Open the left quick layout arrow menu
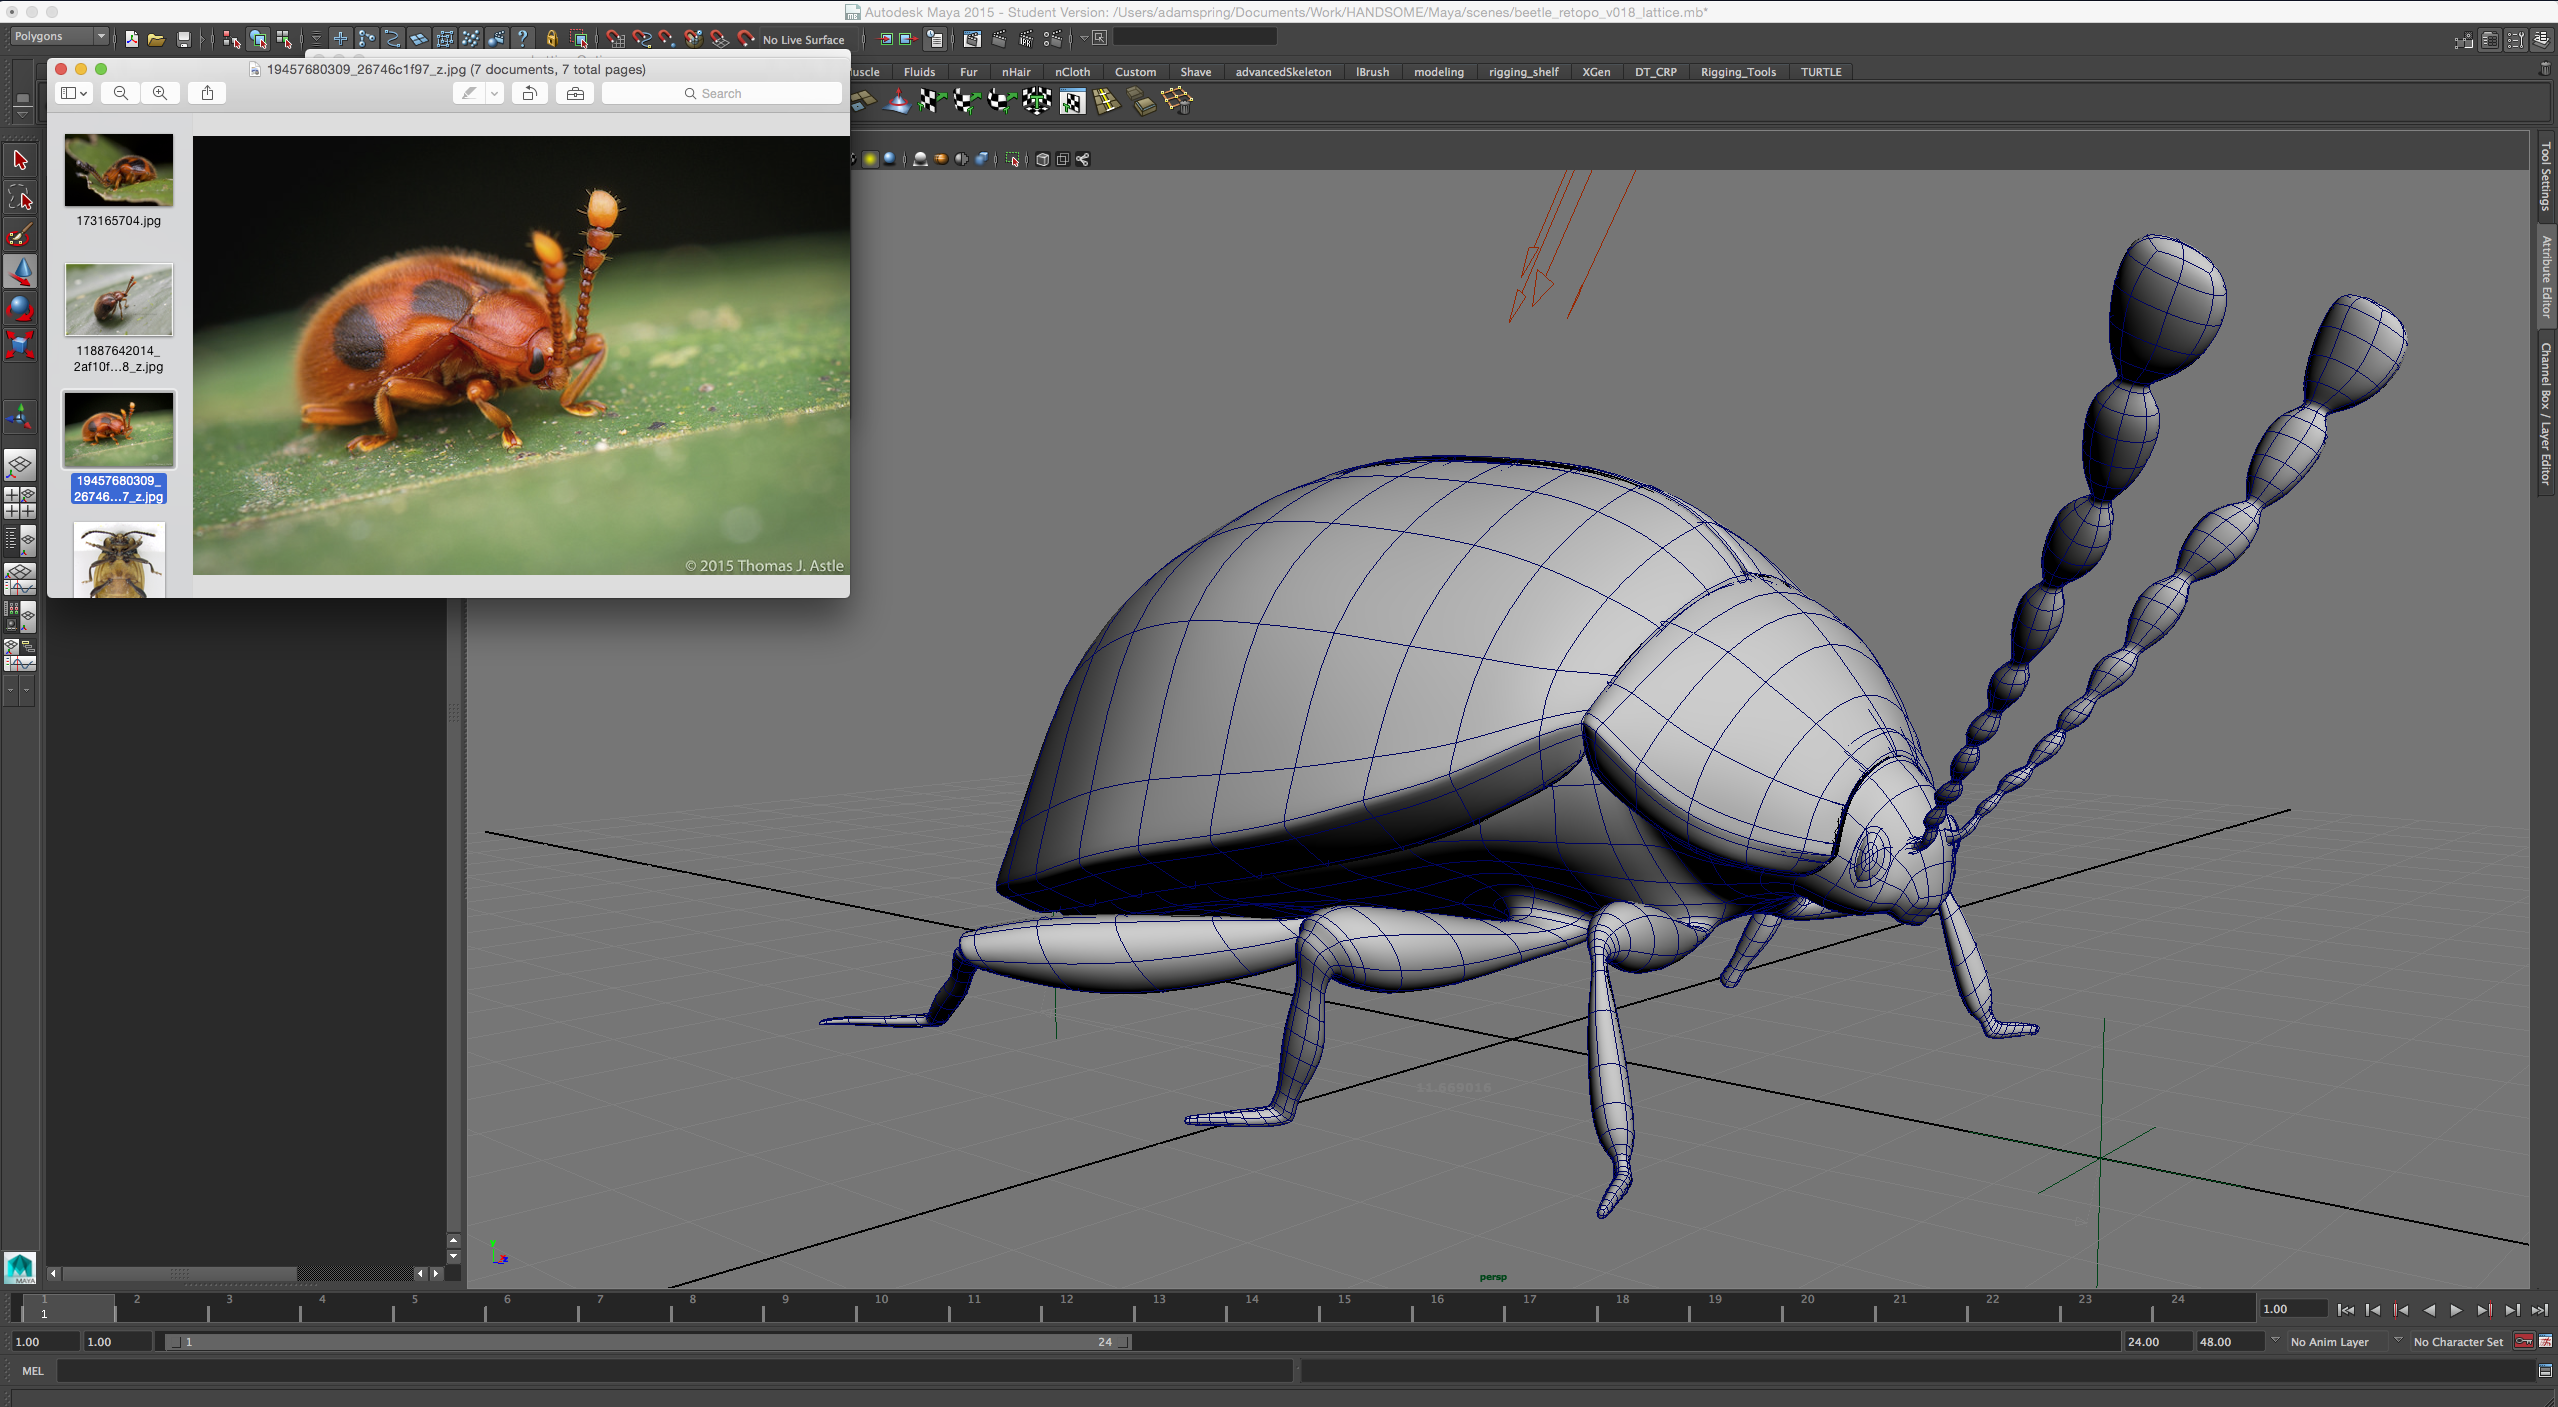 pyautogui.click(x=11, y=689)
